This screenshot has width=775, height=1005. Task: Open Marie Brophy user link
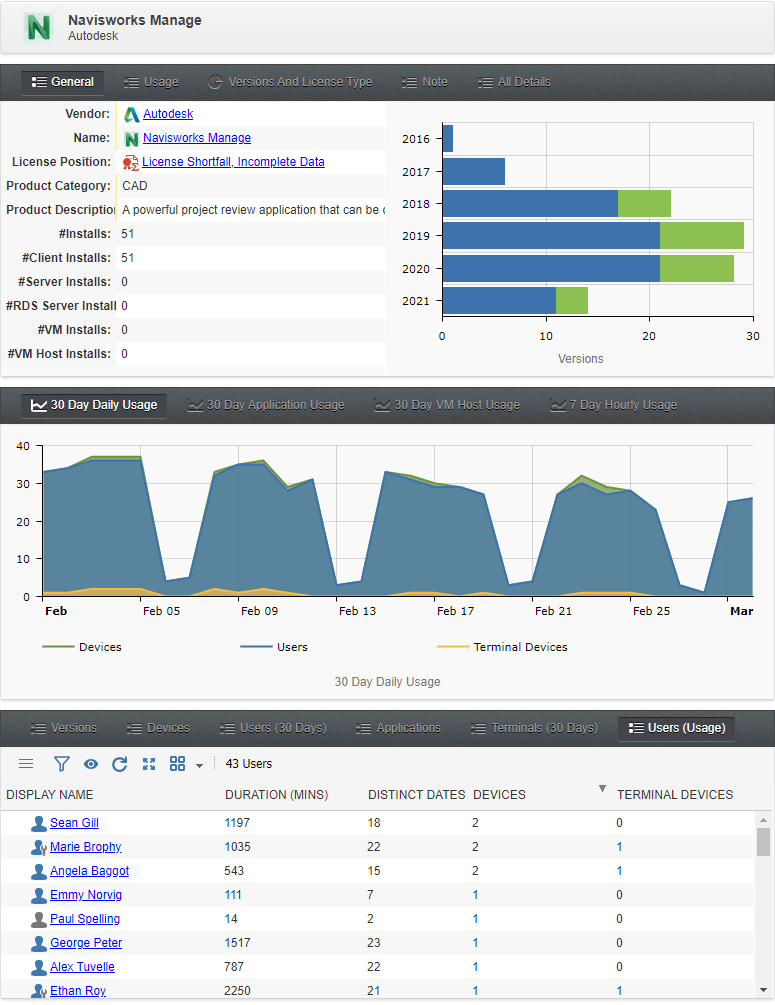85,847
